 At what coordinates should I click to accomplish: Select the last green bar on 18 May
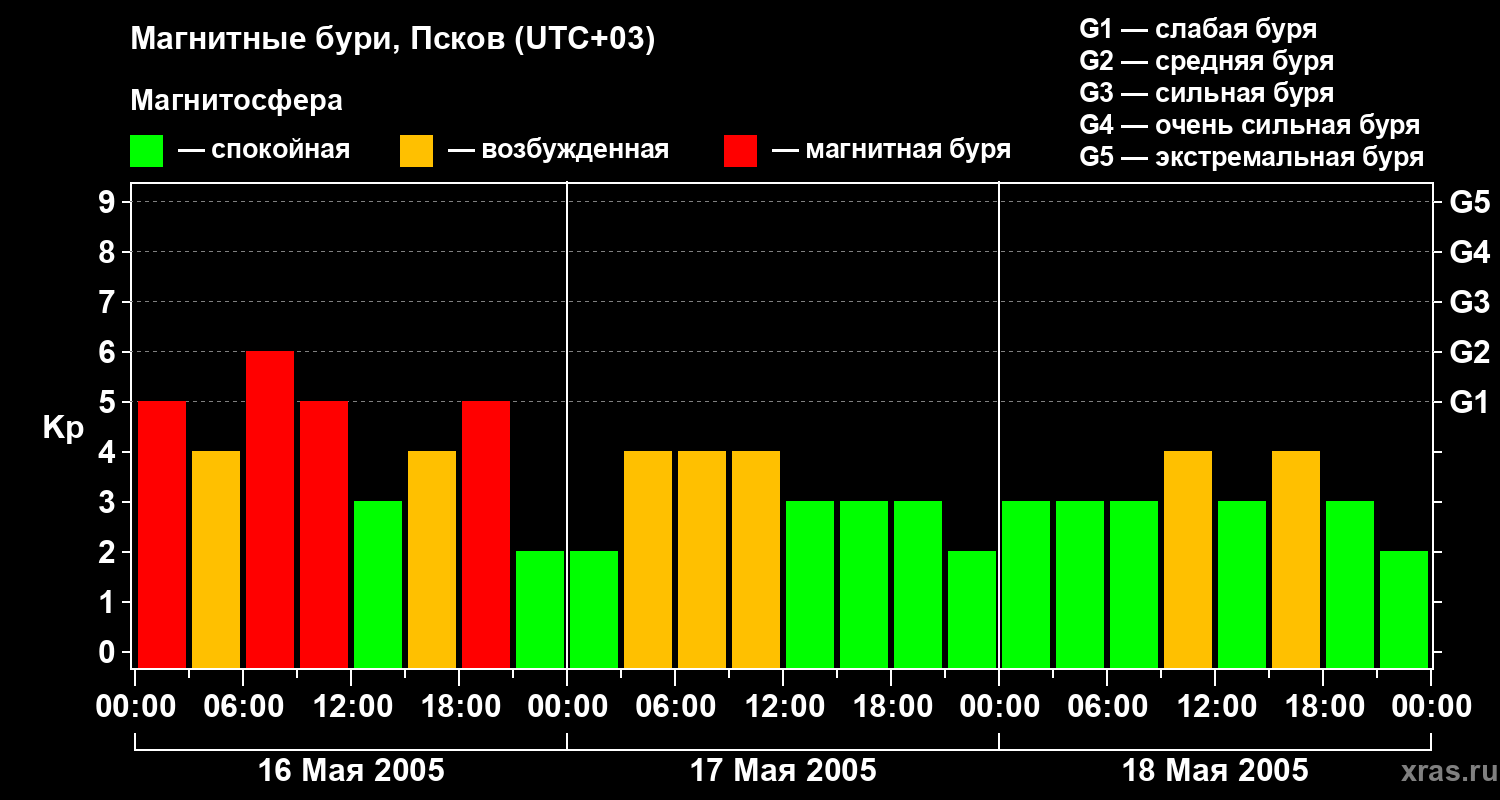coord(1404,608)
